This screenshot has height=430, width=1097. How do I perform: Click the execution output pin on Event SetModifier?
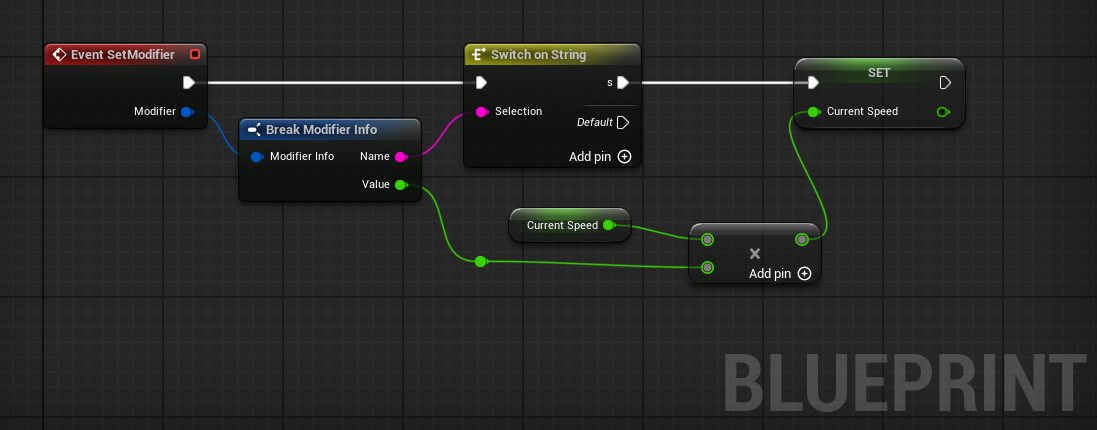(188, 82)
